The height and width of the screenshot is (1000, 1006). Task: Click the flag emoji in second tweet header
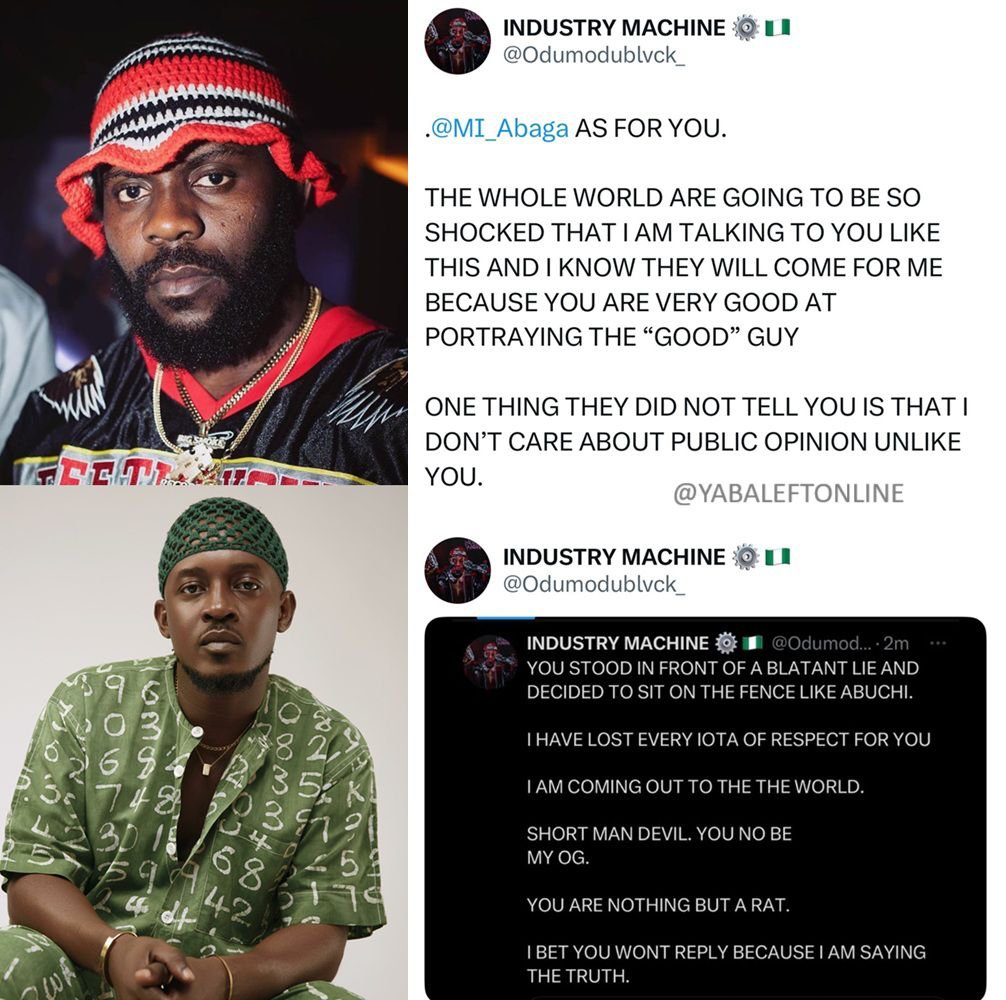tap(778, 557)
